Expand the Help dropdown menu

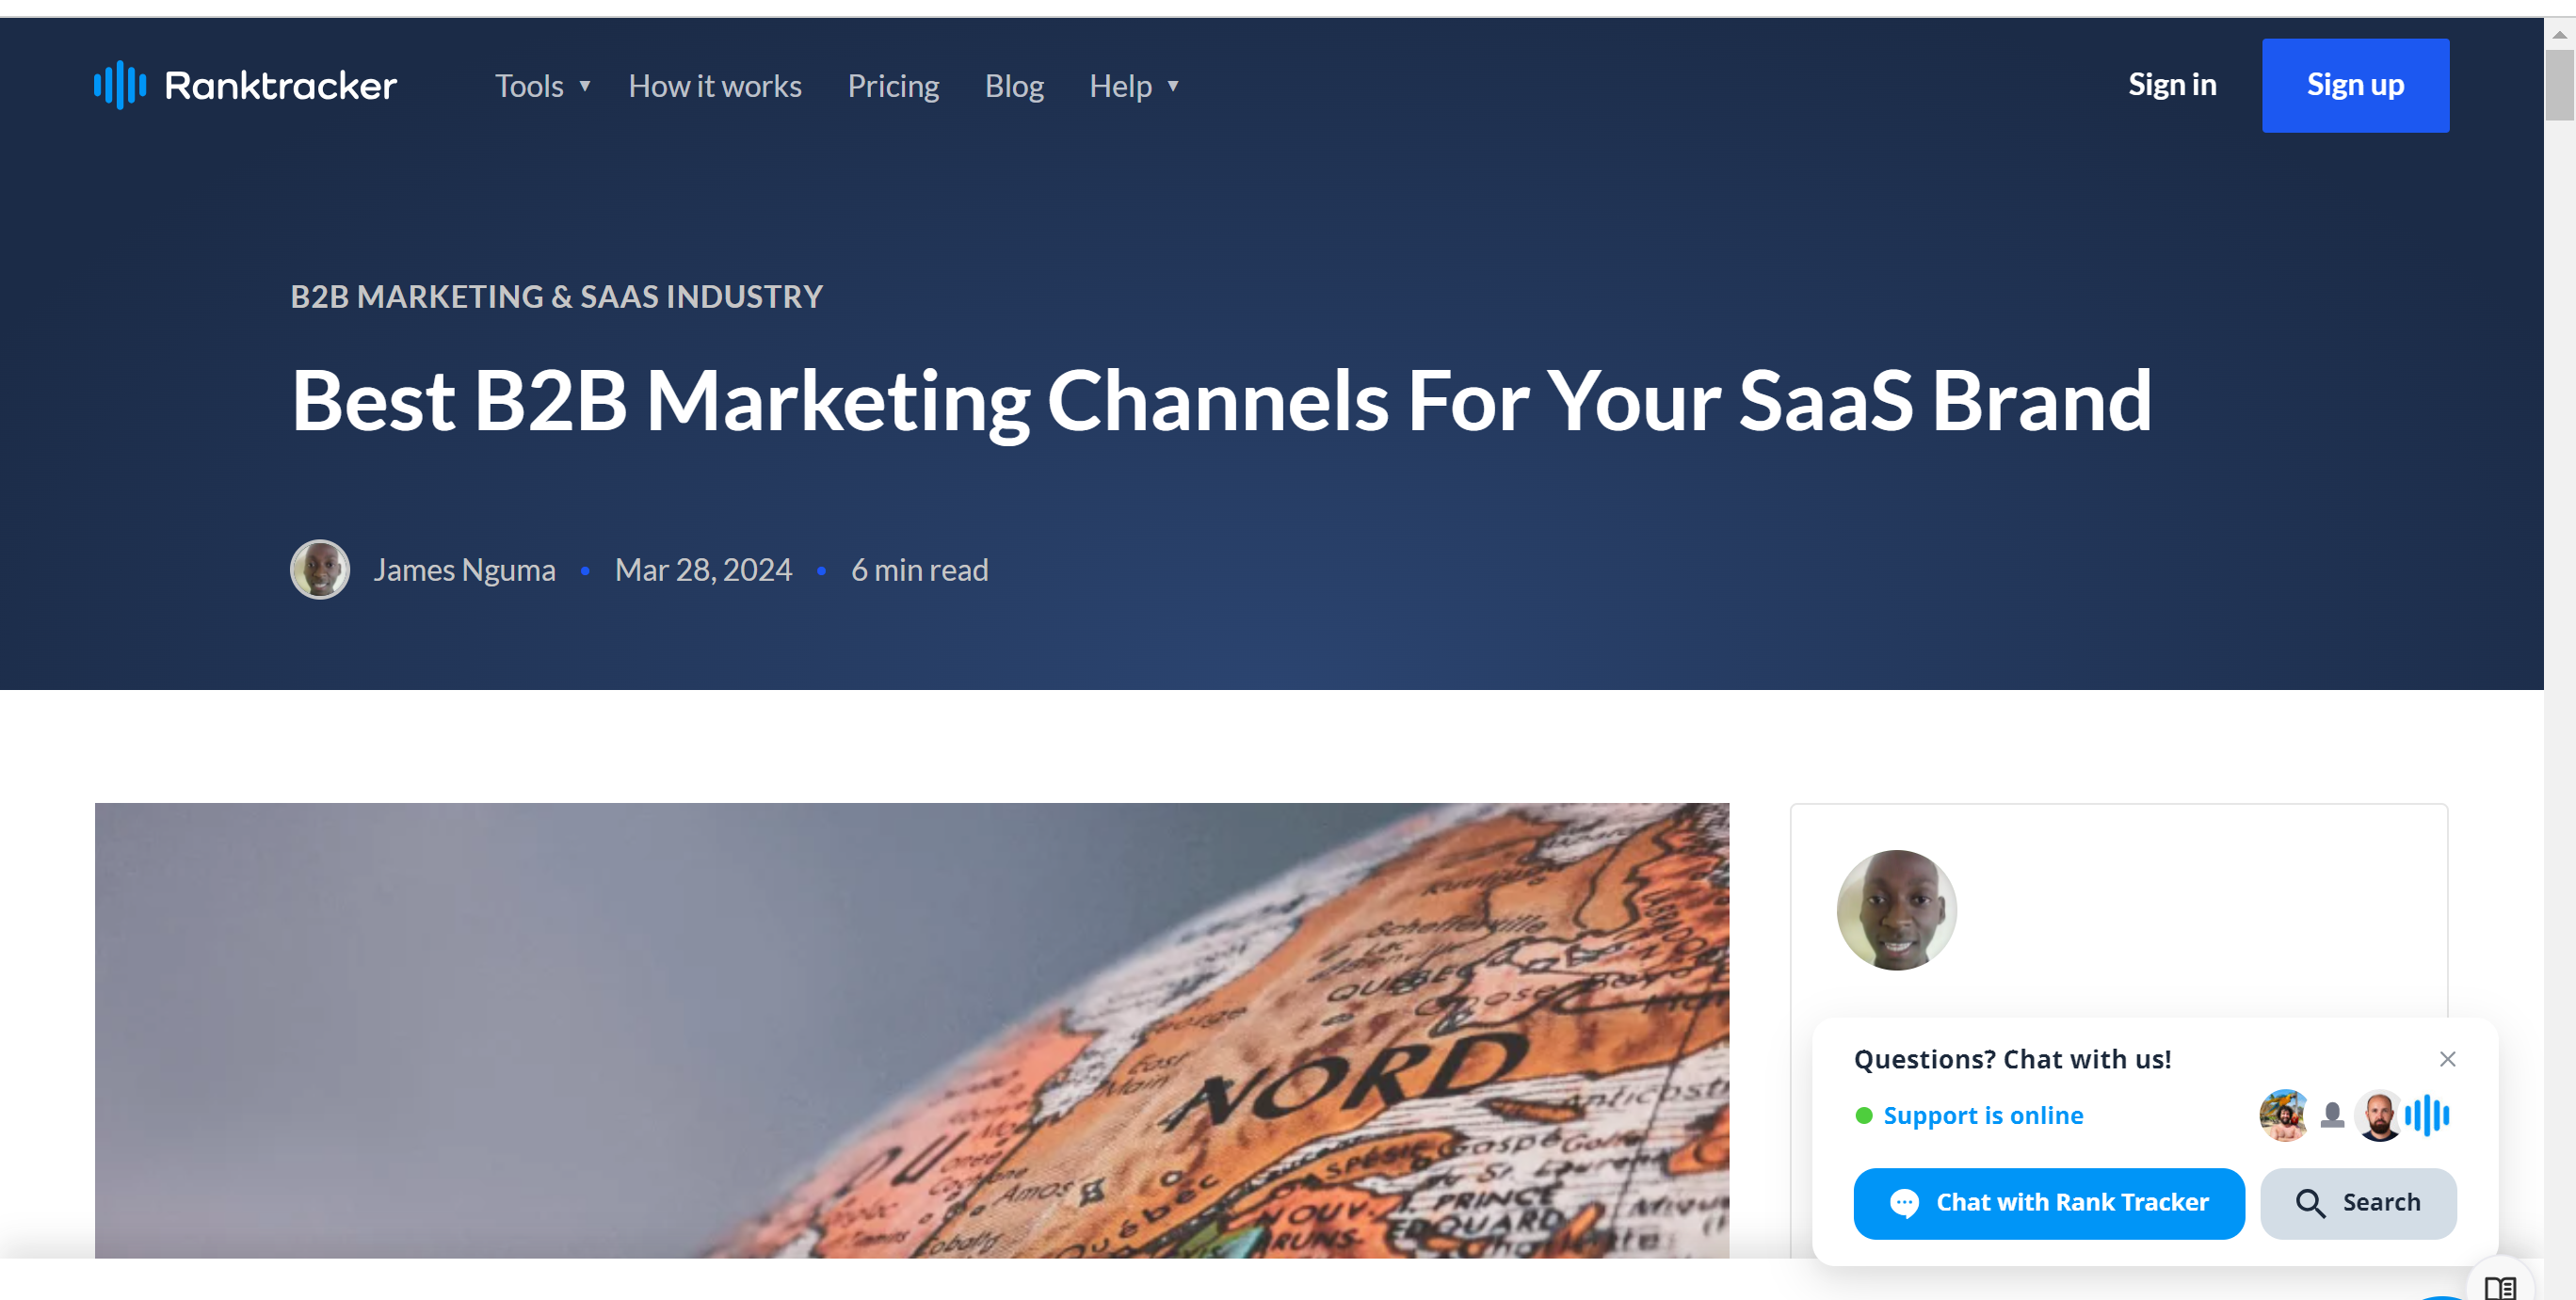click(1134, 86)
